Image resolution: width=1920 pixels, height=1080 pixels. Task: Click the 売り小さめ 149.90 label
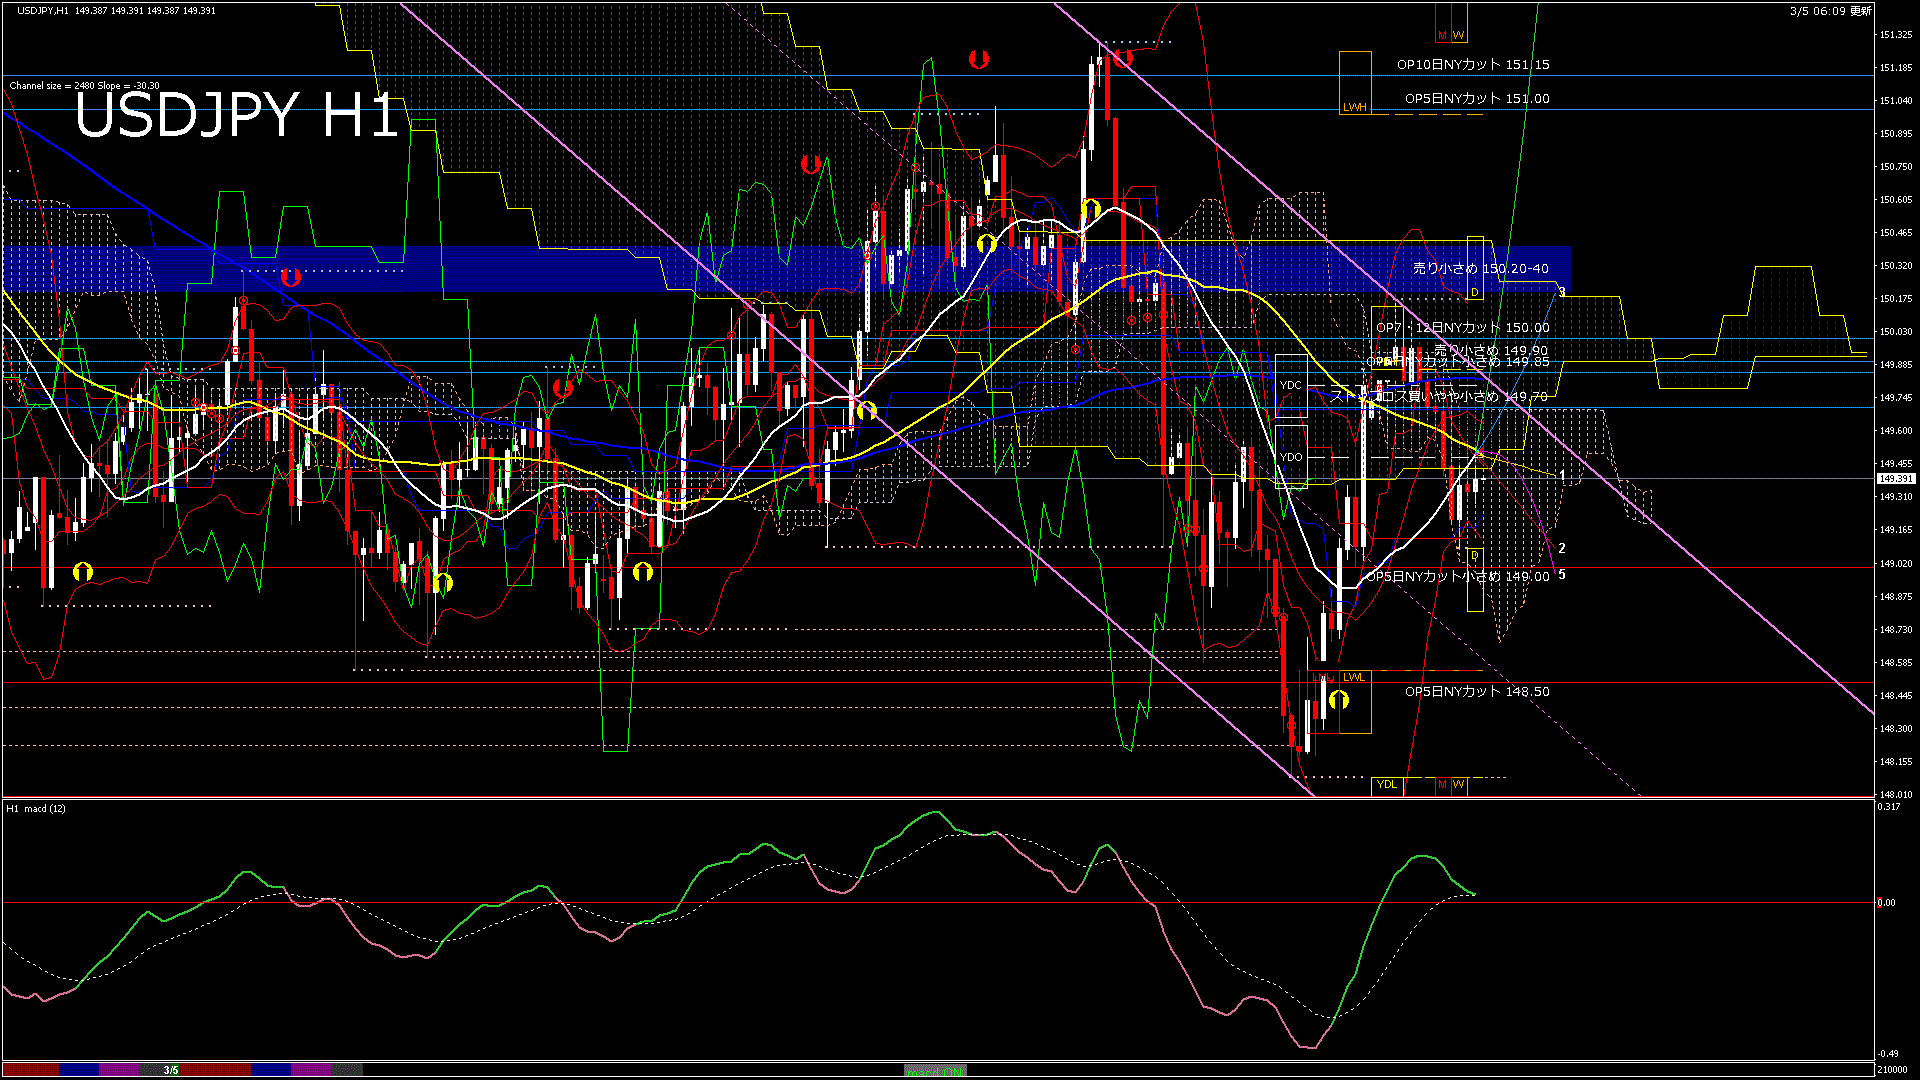click(1491, 350)
